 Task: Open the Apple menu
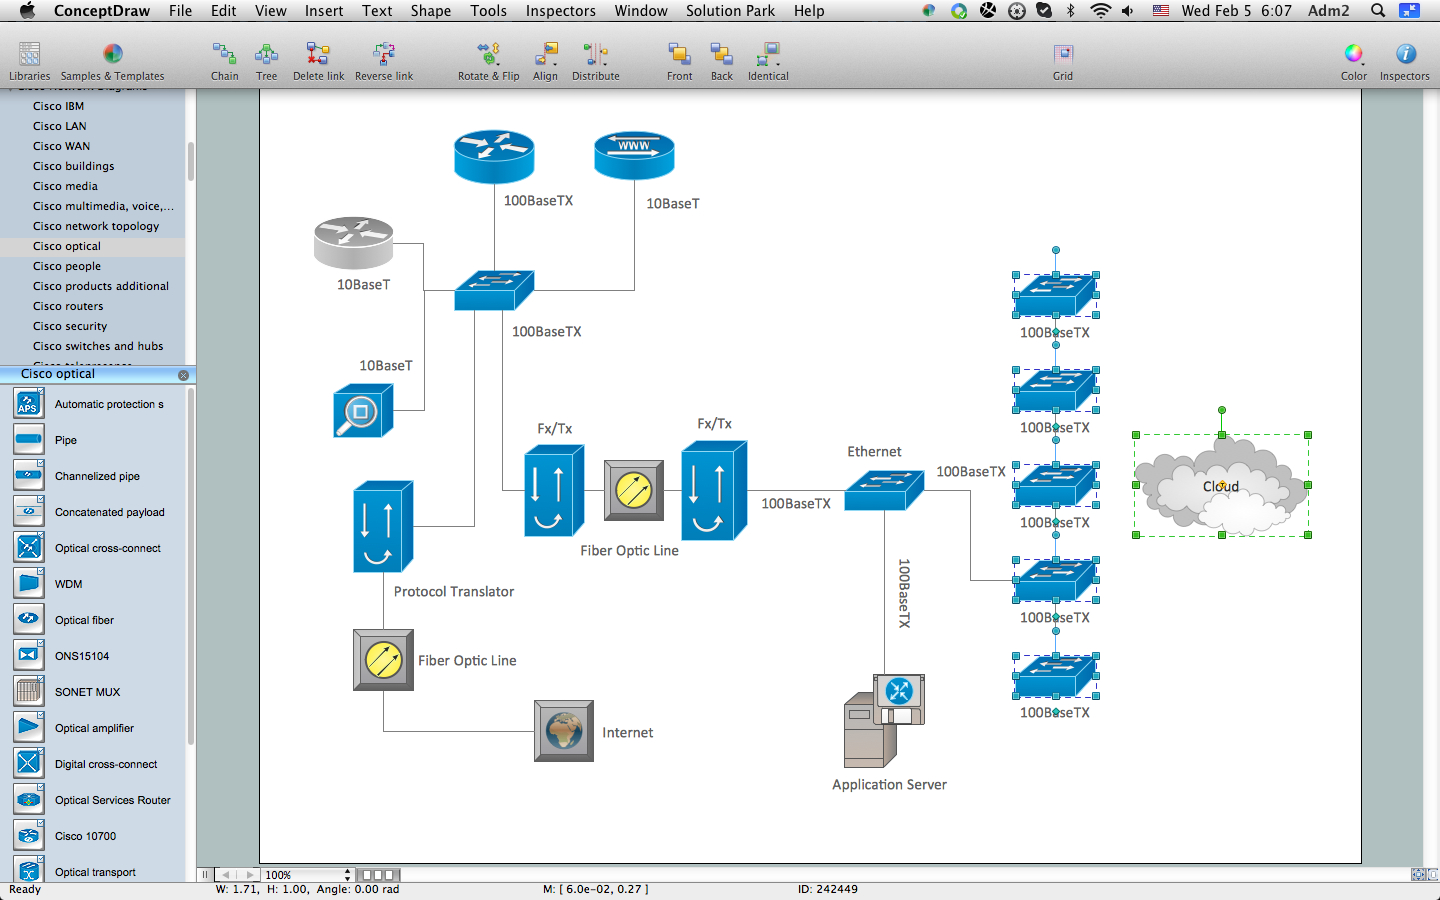(27, 11)
